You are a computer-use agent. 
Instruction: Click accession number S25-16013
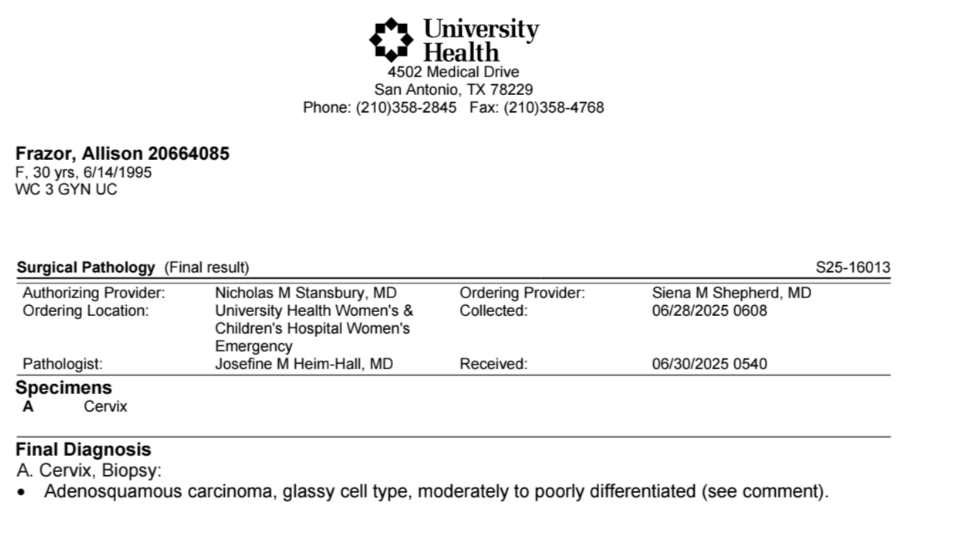(853, 267)
